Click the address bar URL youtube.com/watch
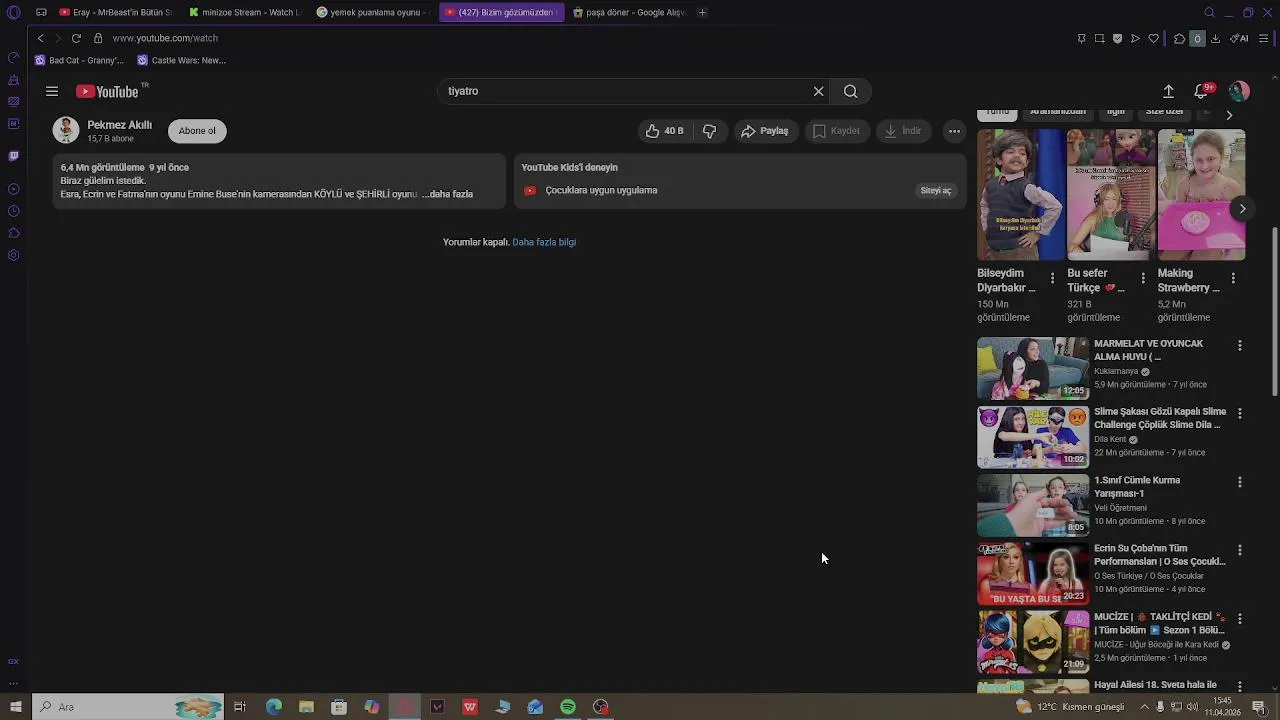 pos(165,38)
